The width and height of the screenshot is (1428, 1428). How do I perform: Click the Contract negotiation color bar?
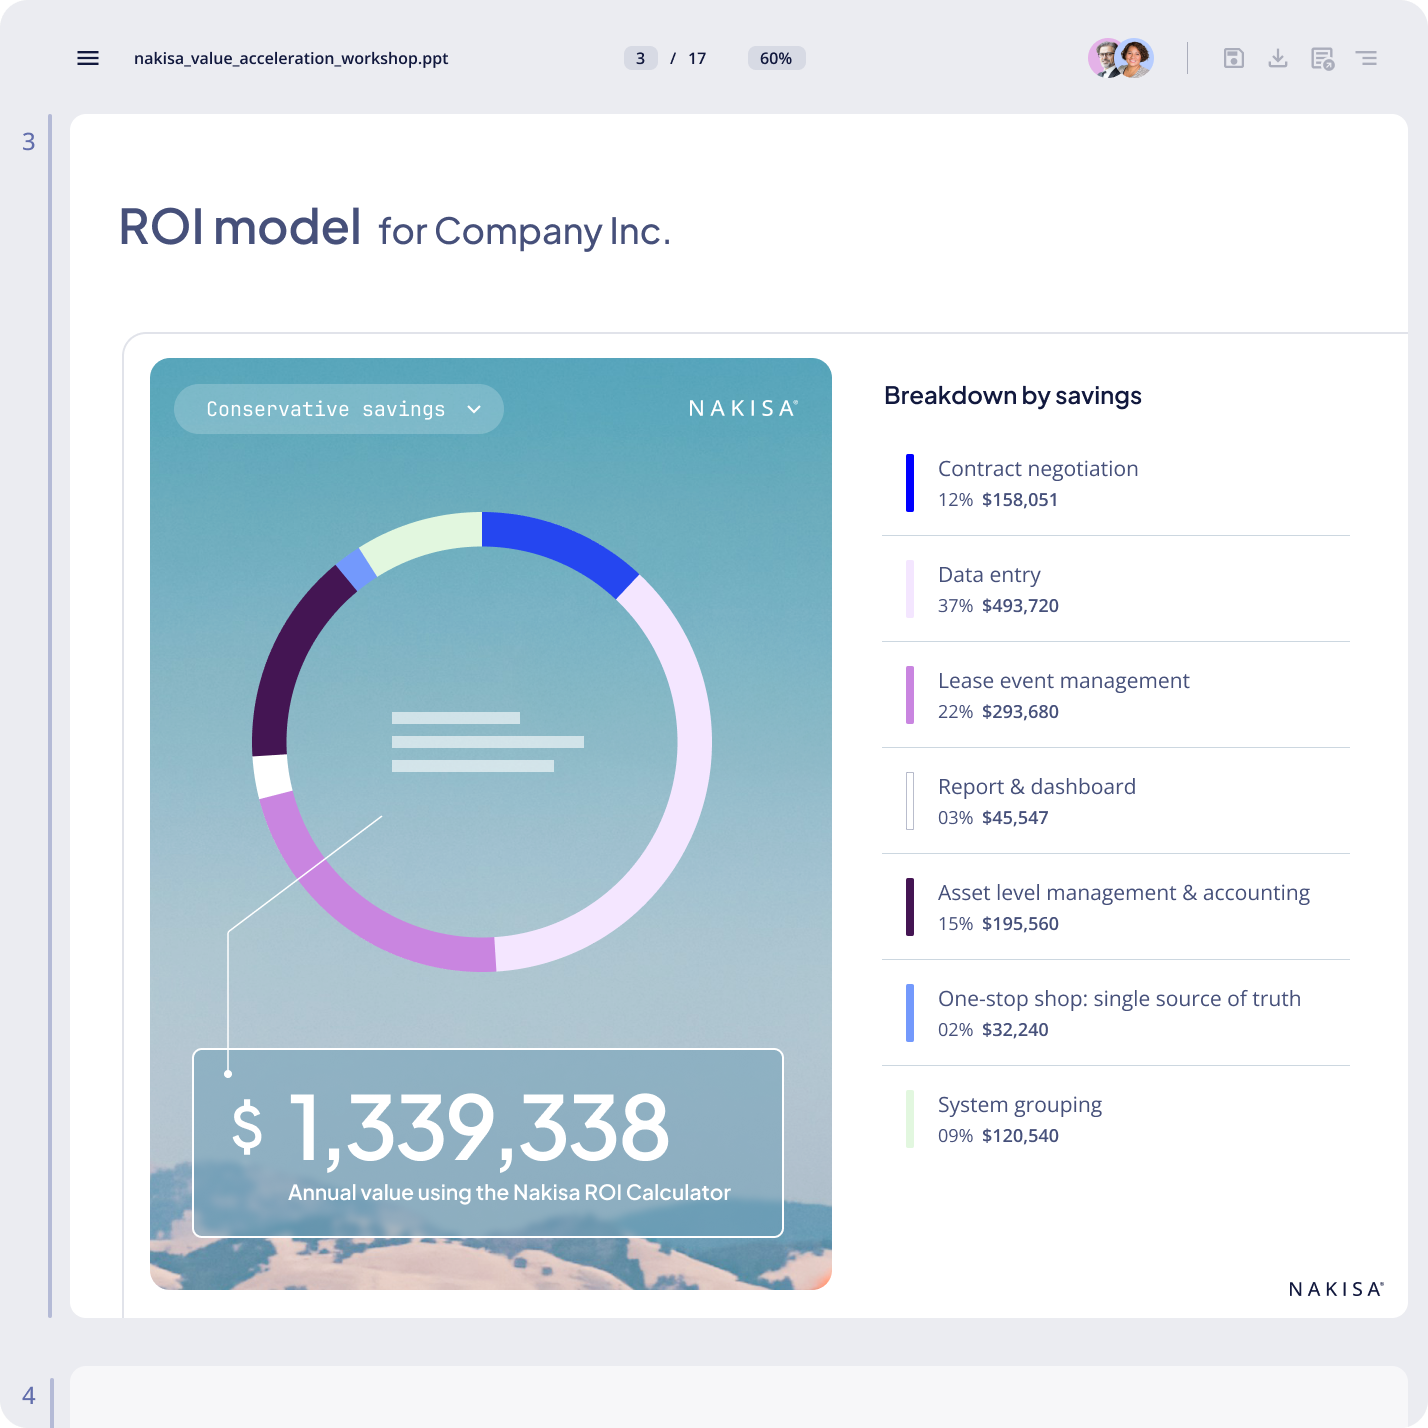coord(909,483)
